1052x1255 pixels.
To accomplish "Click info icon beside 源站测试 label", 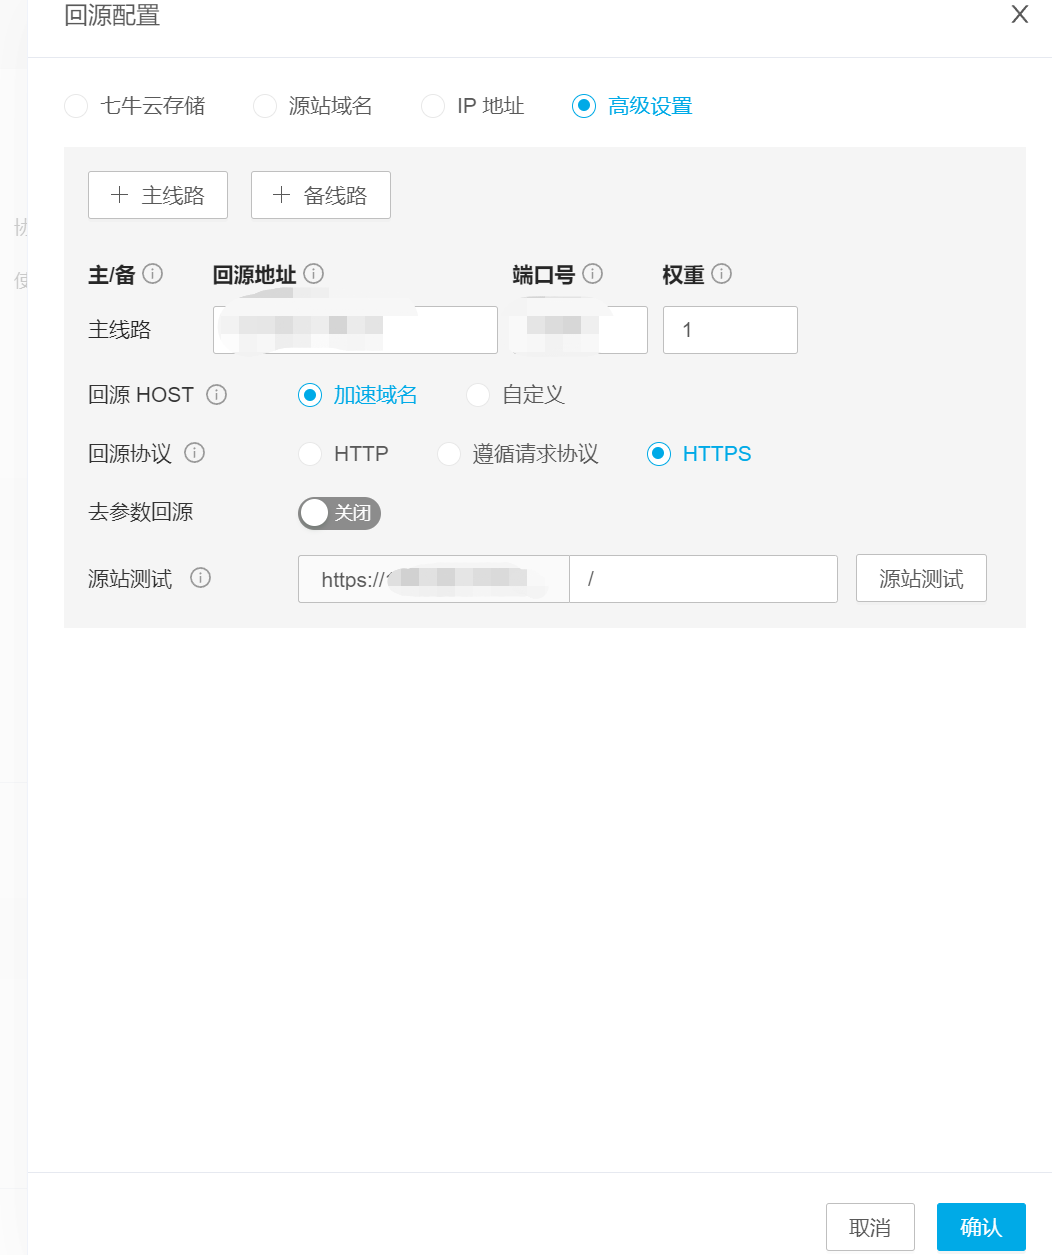I will [201, 577].
